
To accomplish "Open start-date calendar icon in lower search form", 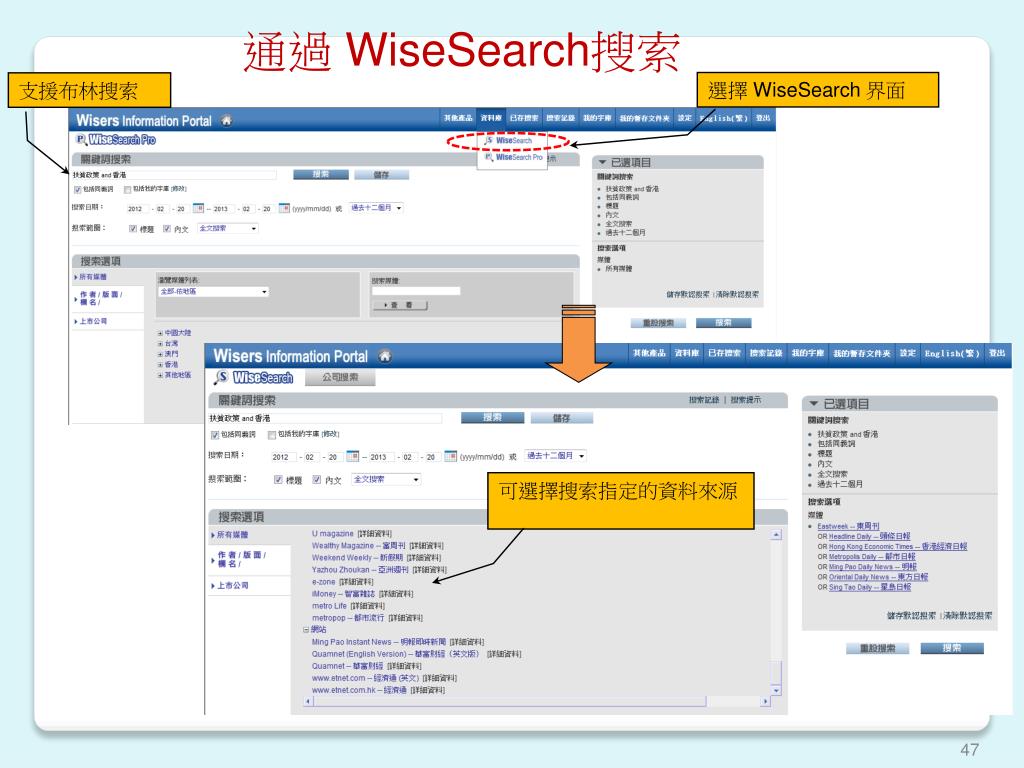I will pyautogui.click(x=353, y=456).
